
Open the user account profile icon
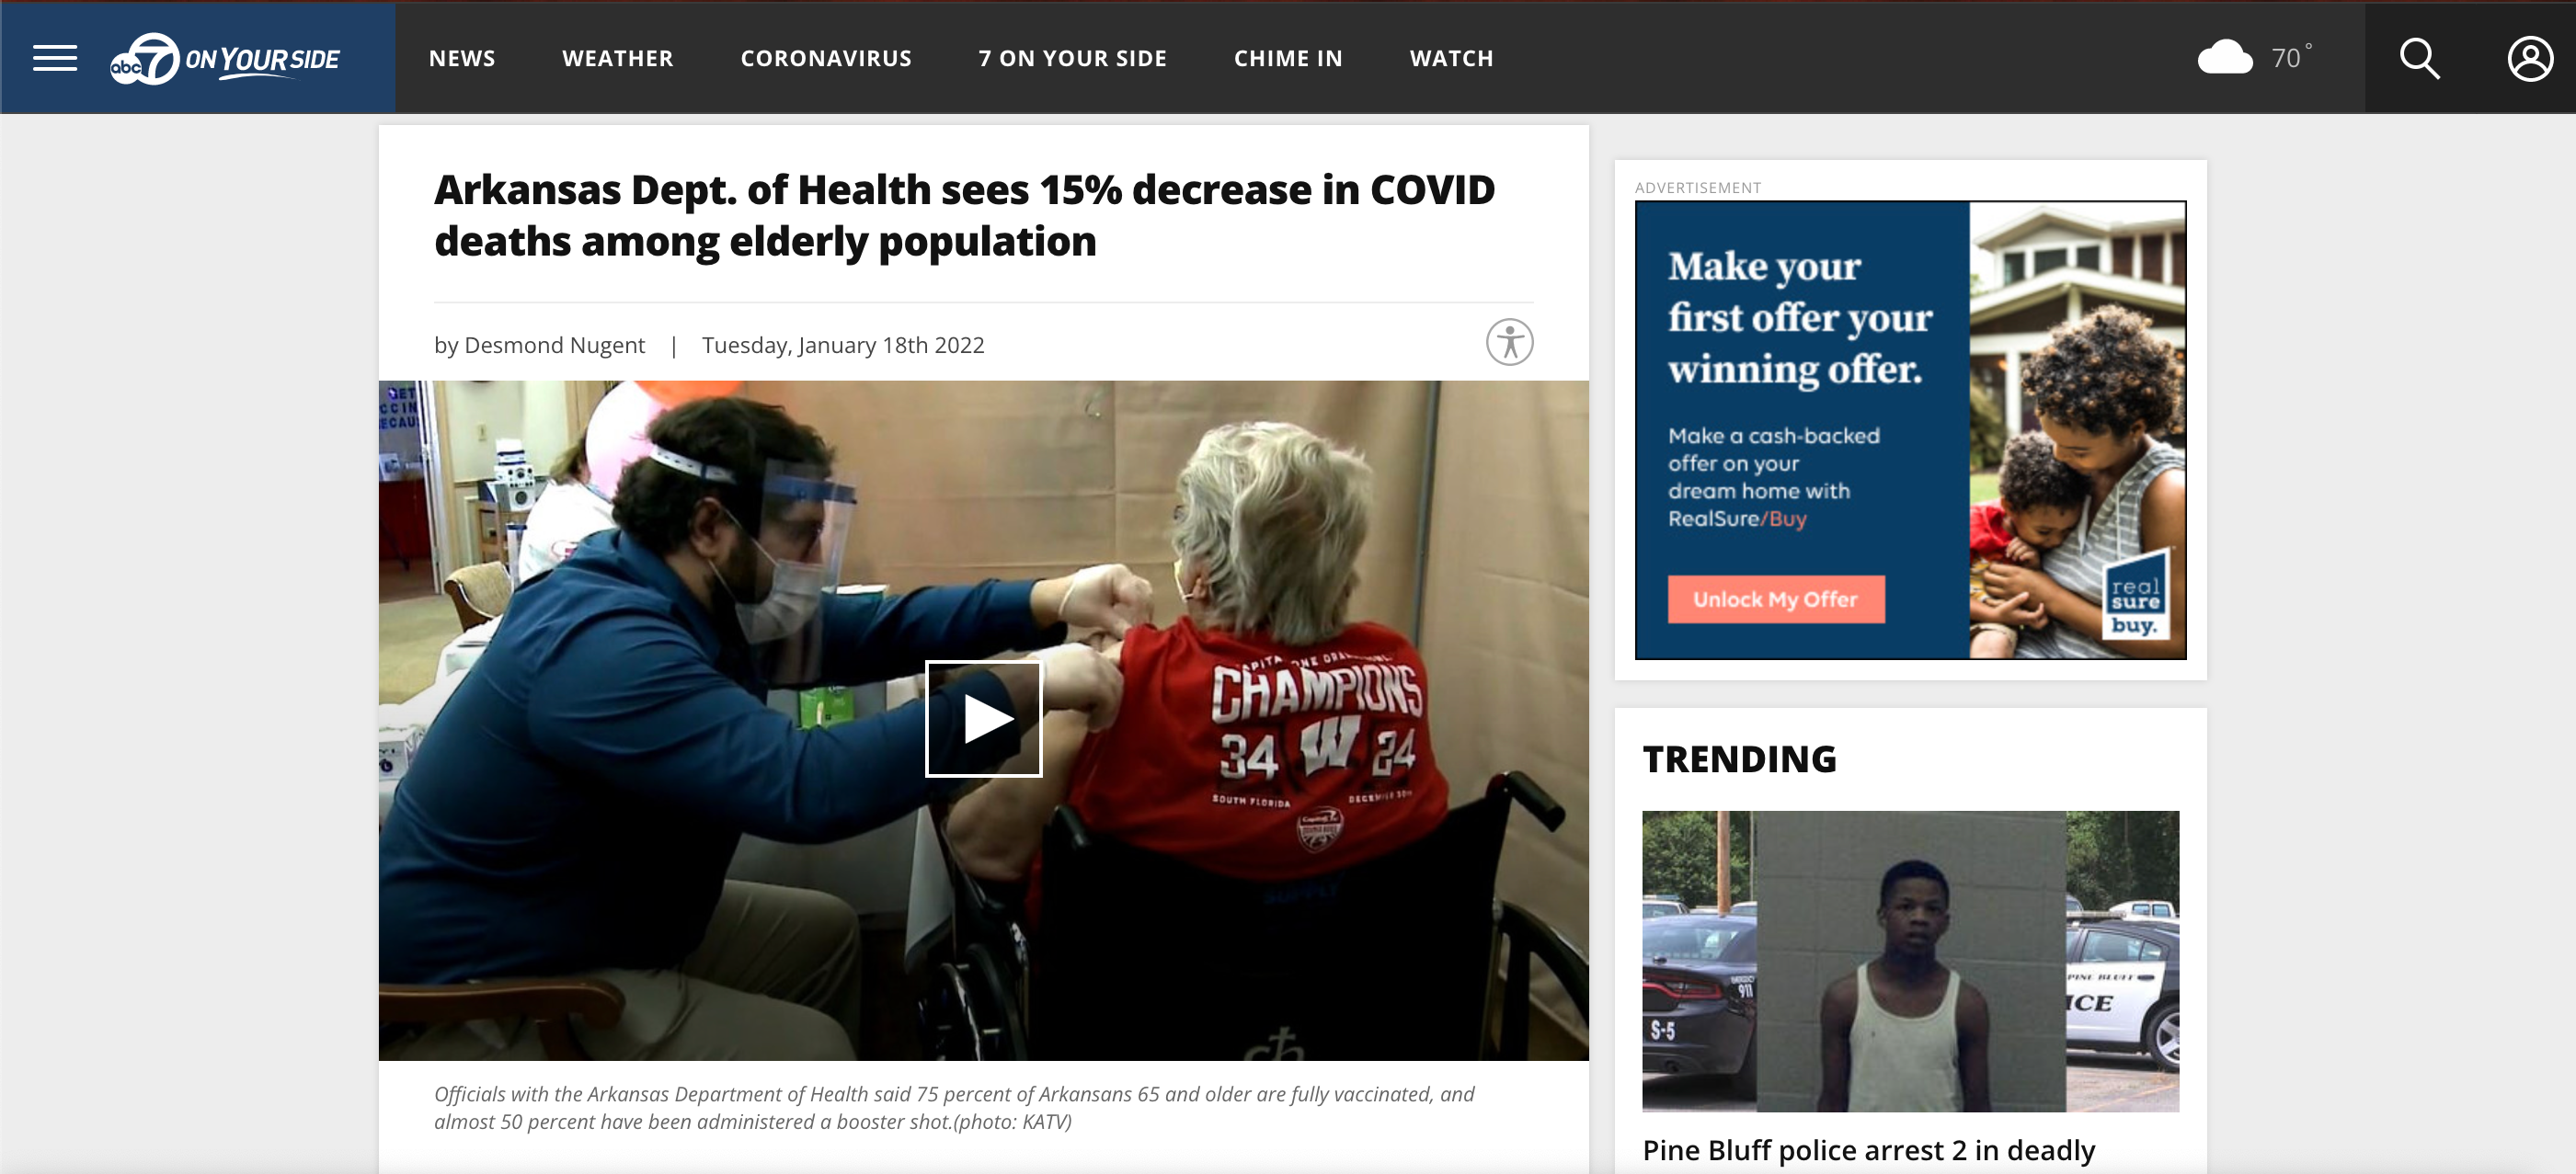pyautogui.click(x=2529, y=58)
